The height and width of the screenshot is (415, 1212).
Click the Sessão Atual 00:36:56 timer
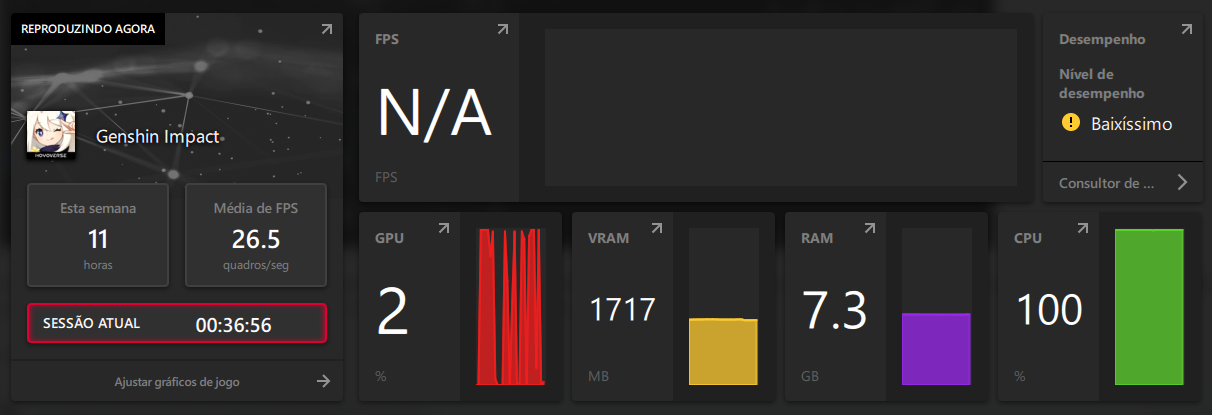coord(177,324)
